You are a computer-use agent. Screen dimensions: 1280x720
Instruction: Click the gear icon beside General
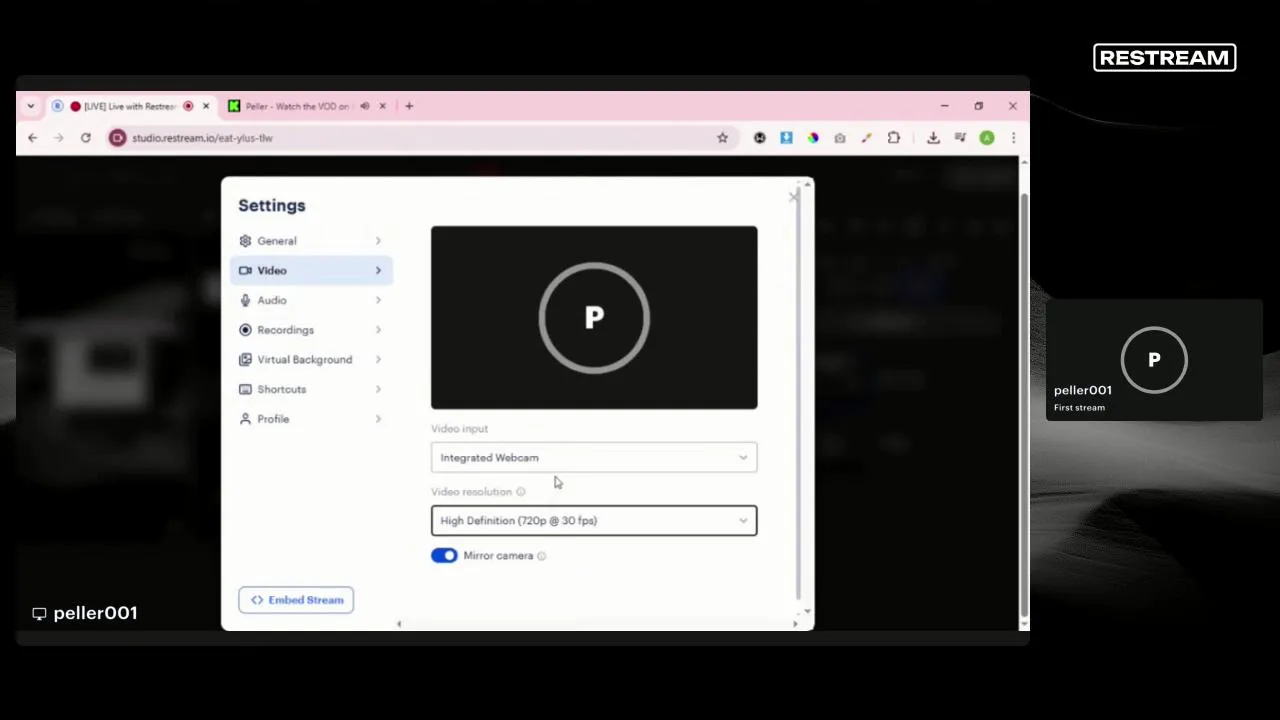(x=245, y=241)
